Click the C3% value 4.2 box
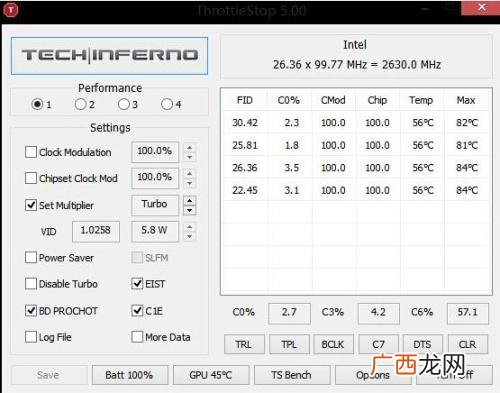 pos(379,313)
